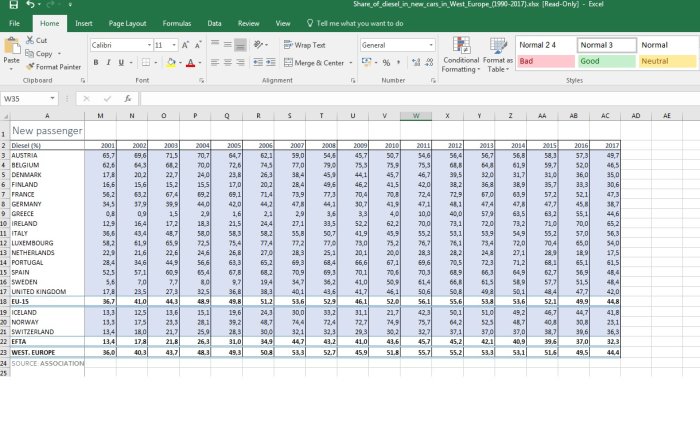Apply comma style format
Screen dimensions: 700x423
click(x=398, y=62)
